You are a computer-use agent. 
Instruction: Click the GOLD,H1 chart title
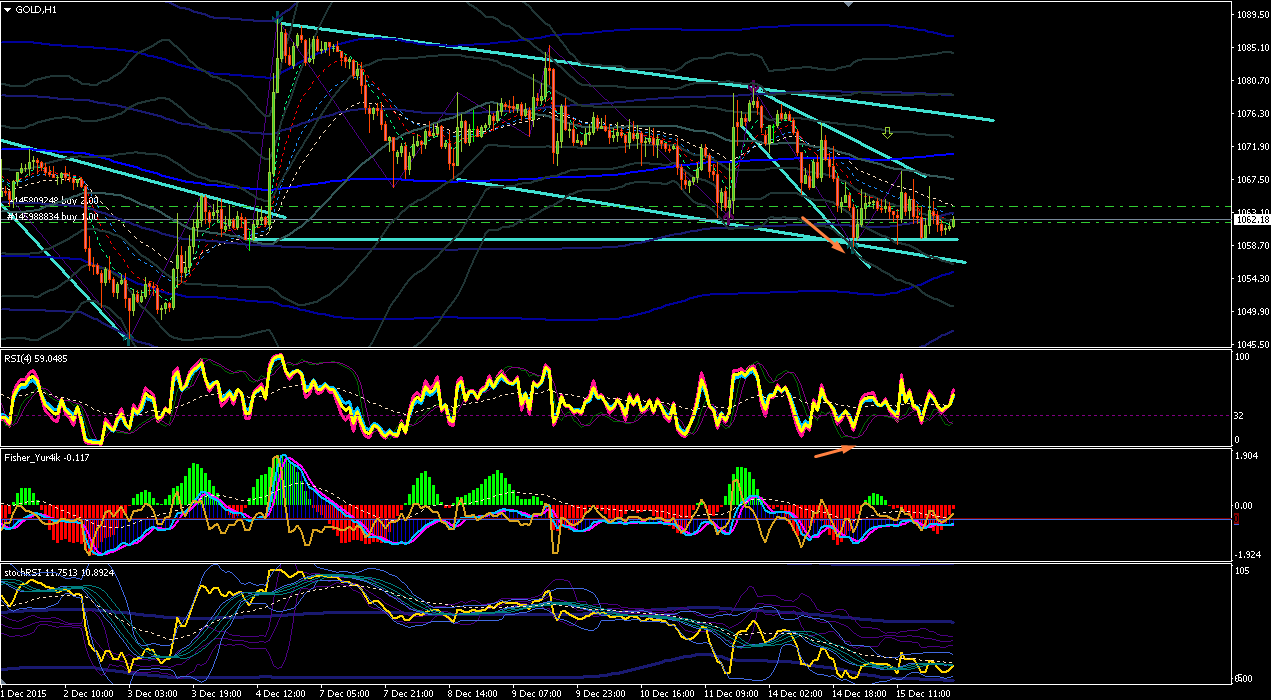coord(35,9)
